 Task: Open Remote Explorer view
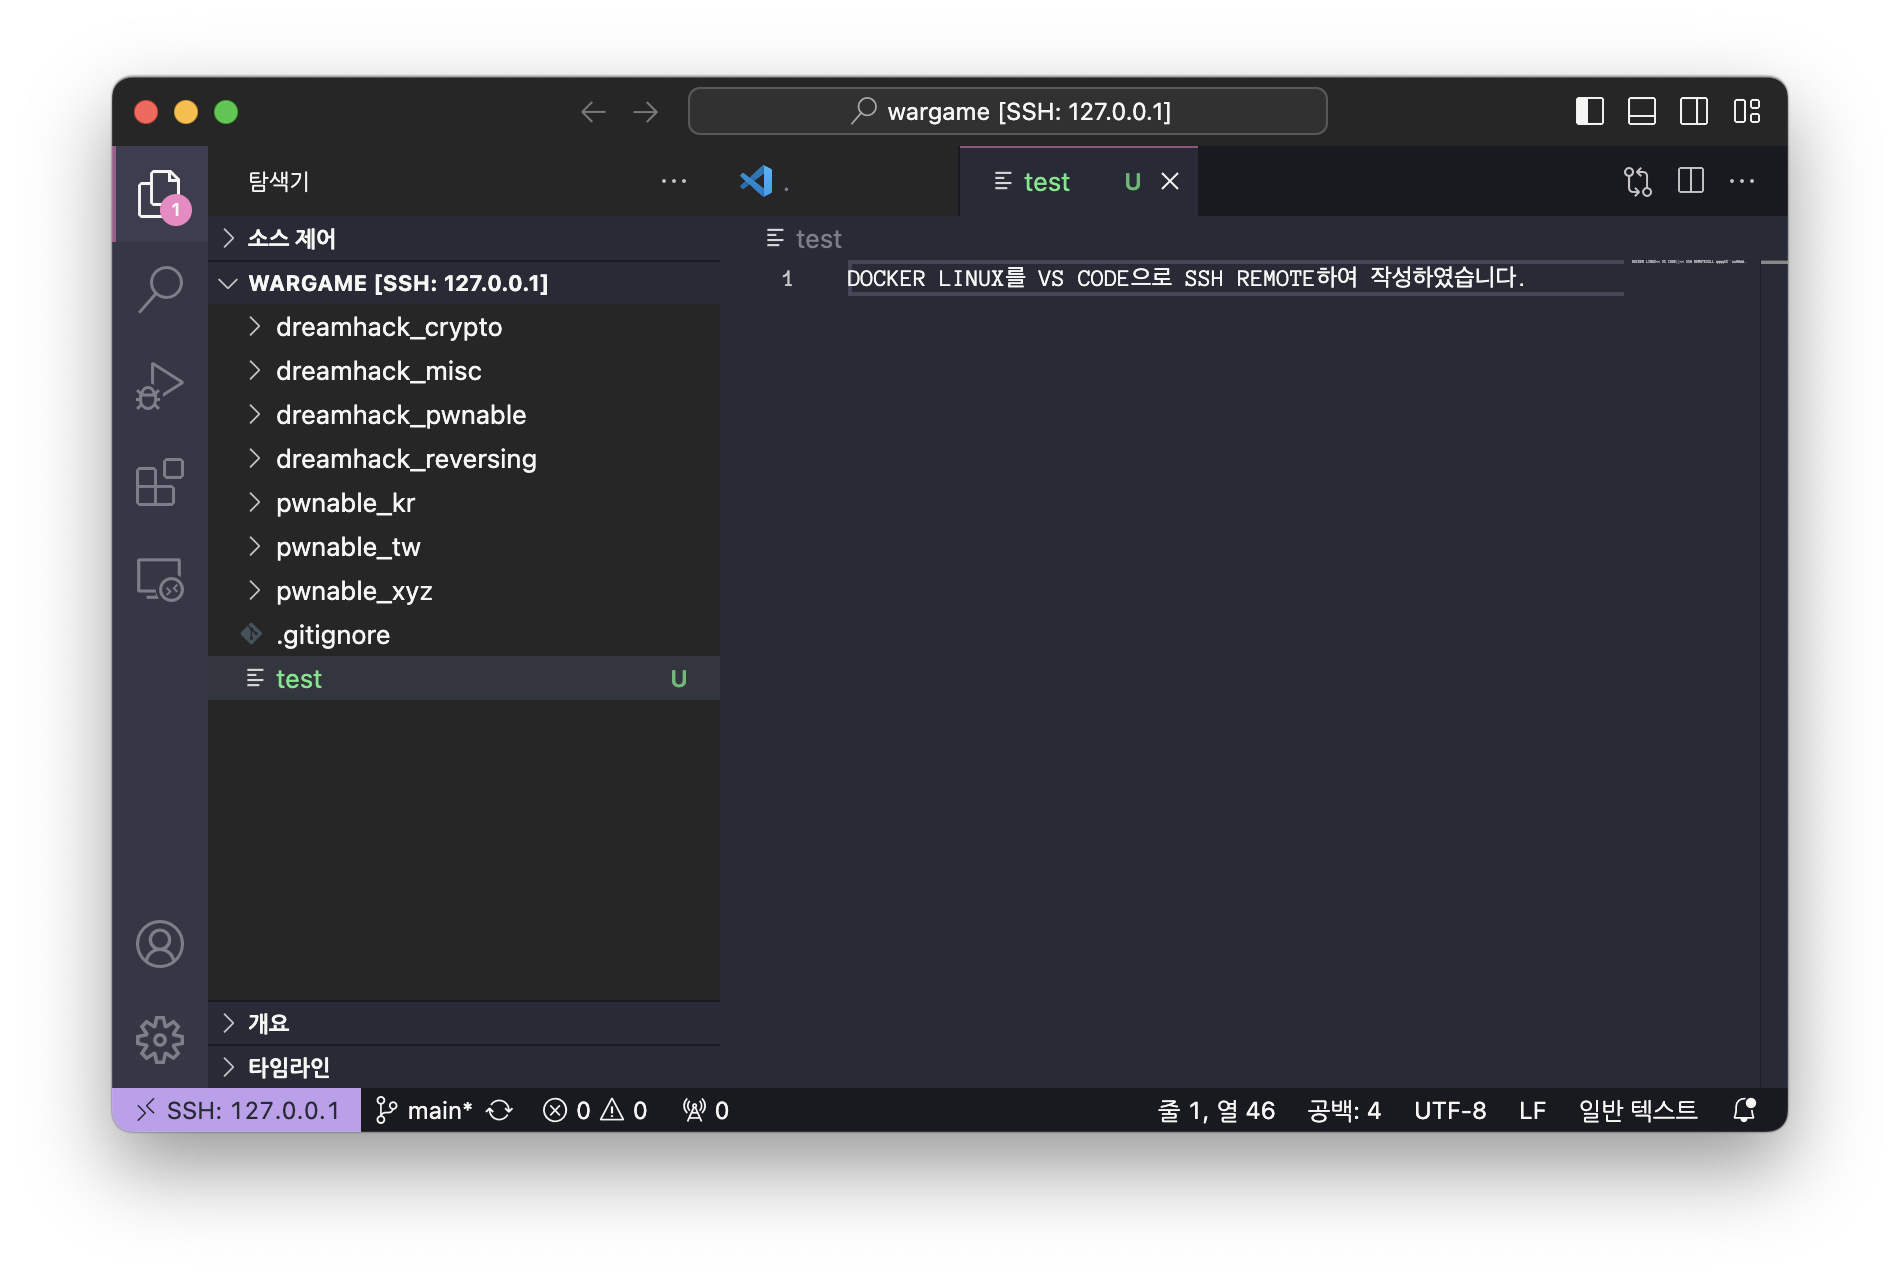(160, 578)
